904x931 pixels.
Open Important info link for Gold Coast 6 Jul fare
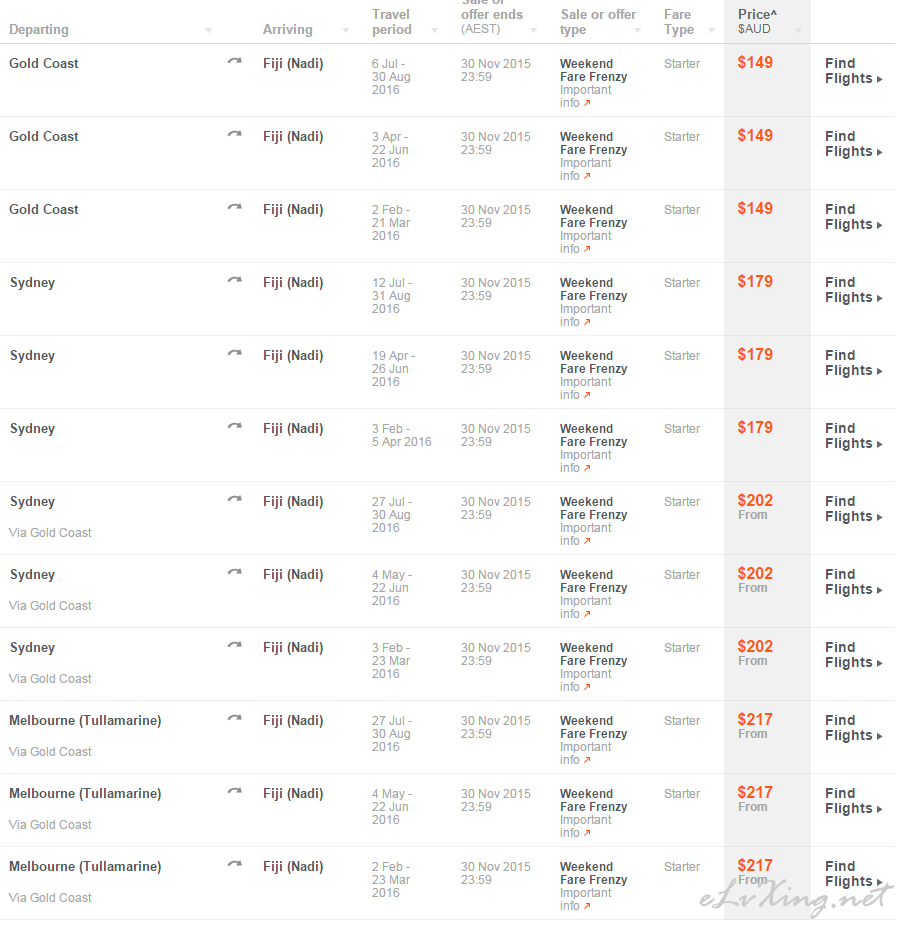point(585,96)
